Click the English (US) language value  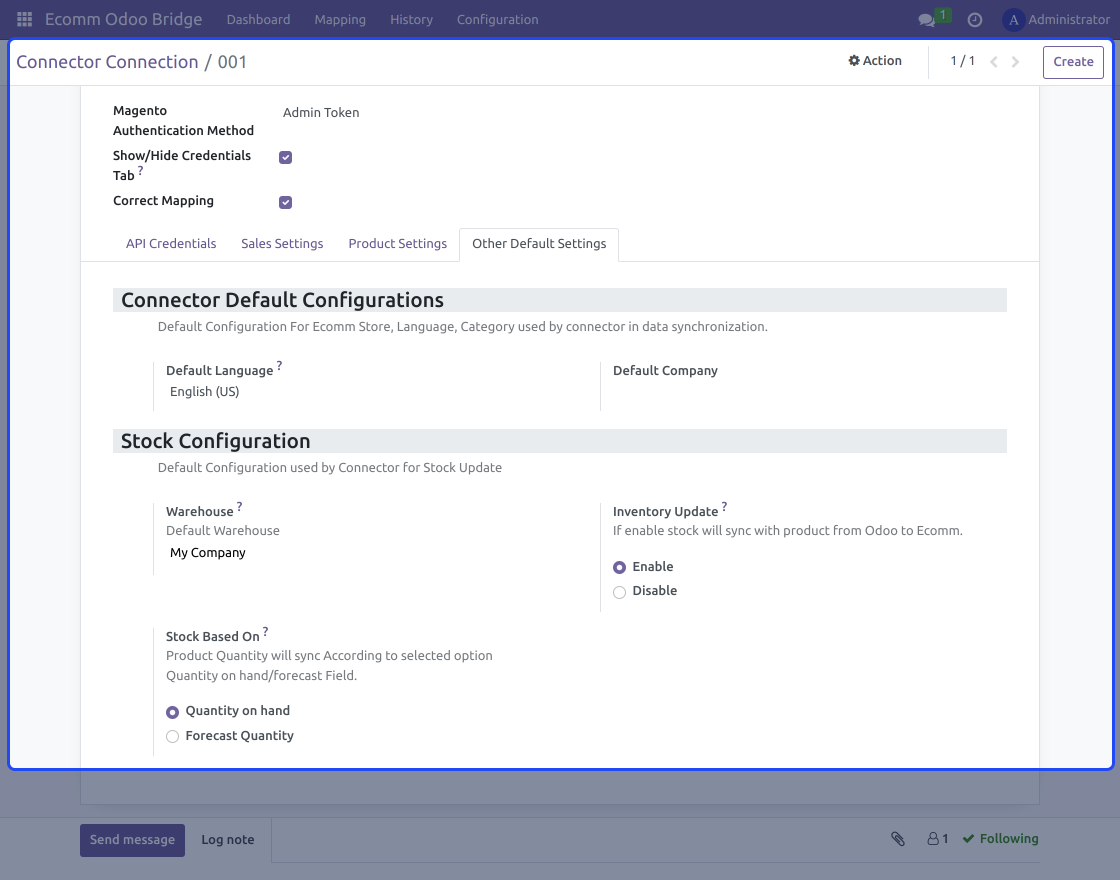pos(205,391)
